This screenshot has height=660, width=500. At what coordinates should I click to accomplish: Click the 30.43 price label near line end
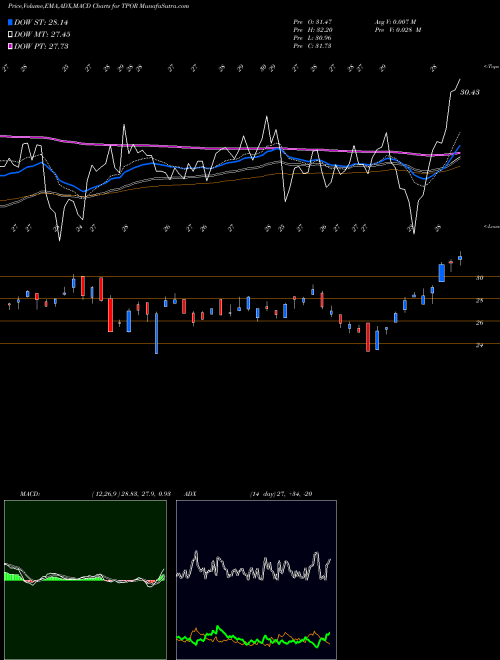(x=470, y=92)
